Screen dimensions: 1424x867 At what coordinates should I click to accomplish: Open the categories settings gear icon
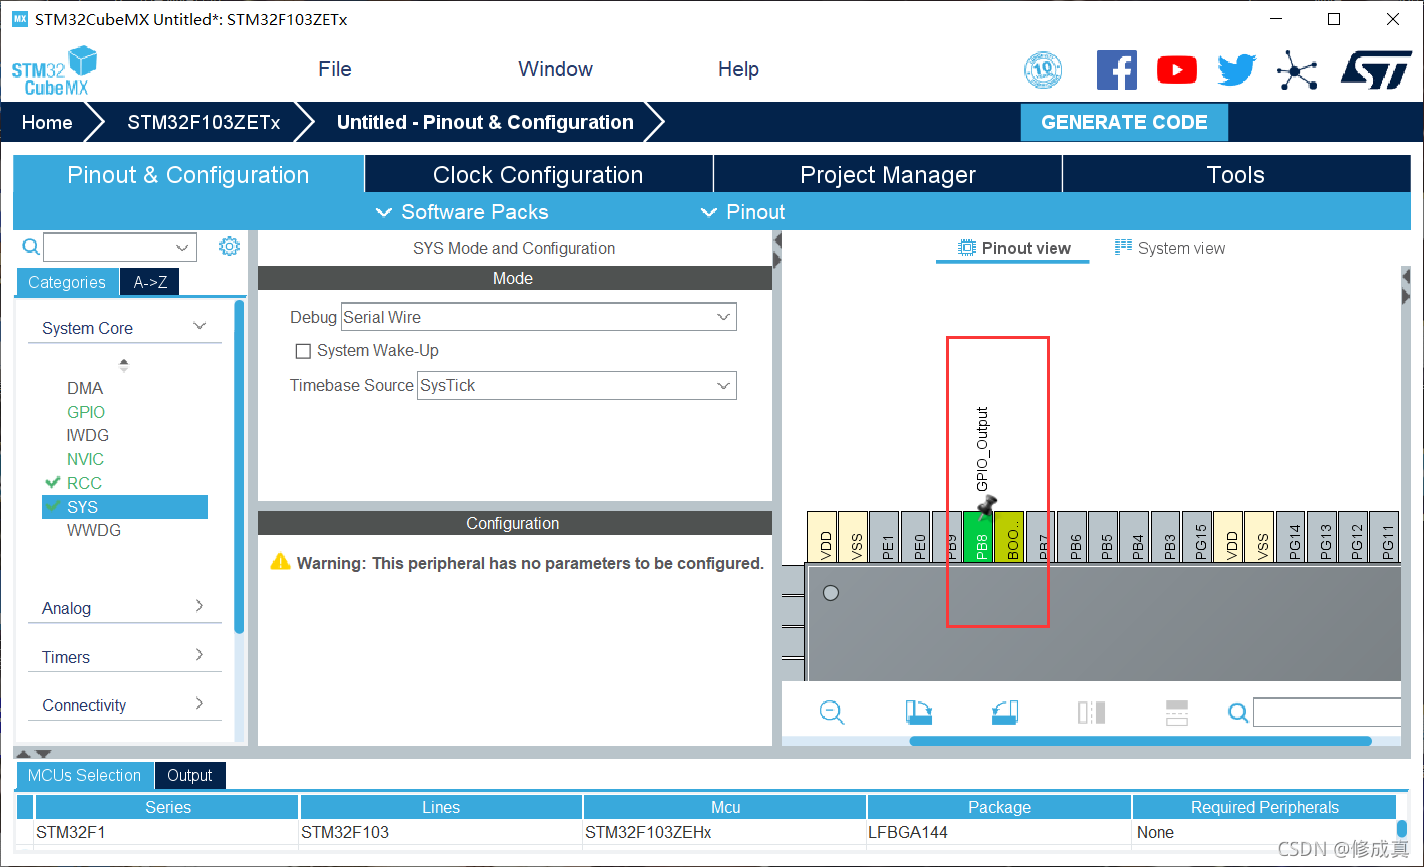click(x=229, y=246)
